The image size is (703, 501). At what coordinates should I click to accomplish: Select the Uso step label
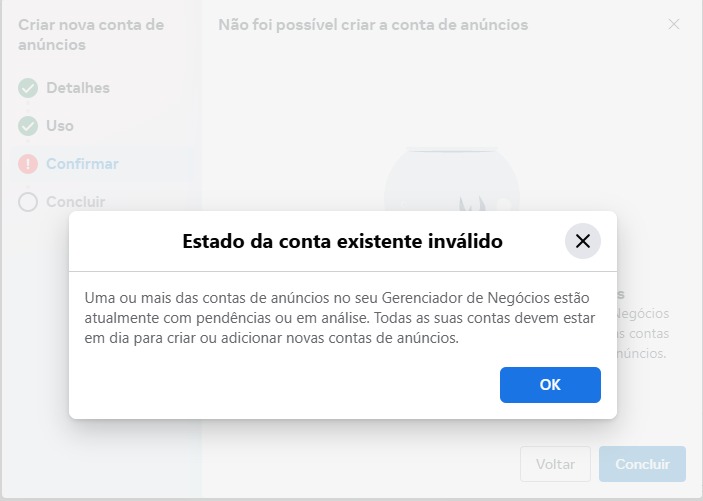click(60, 126)
